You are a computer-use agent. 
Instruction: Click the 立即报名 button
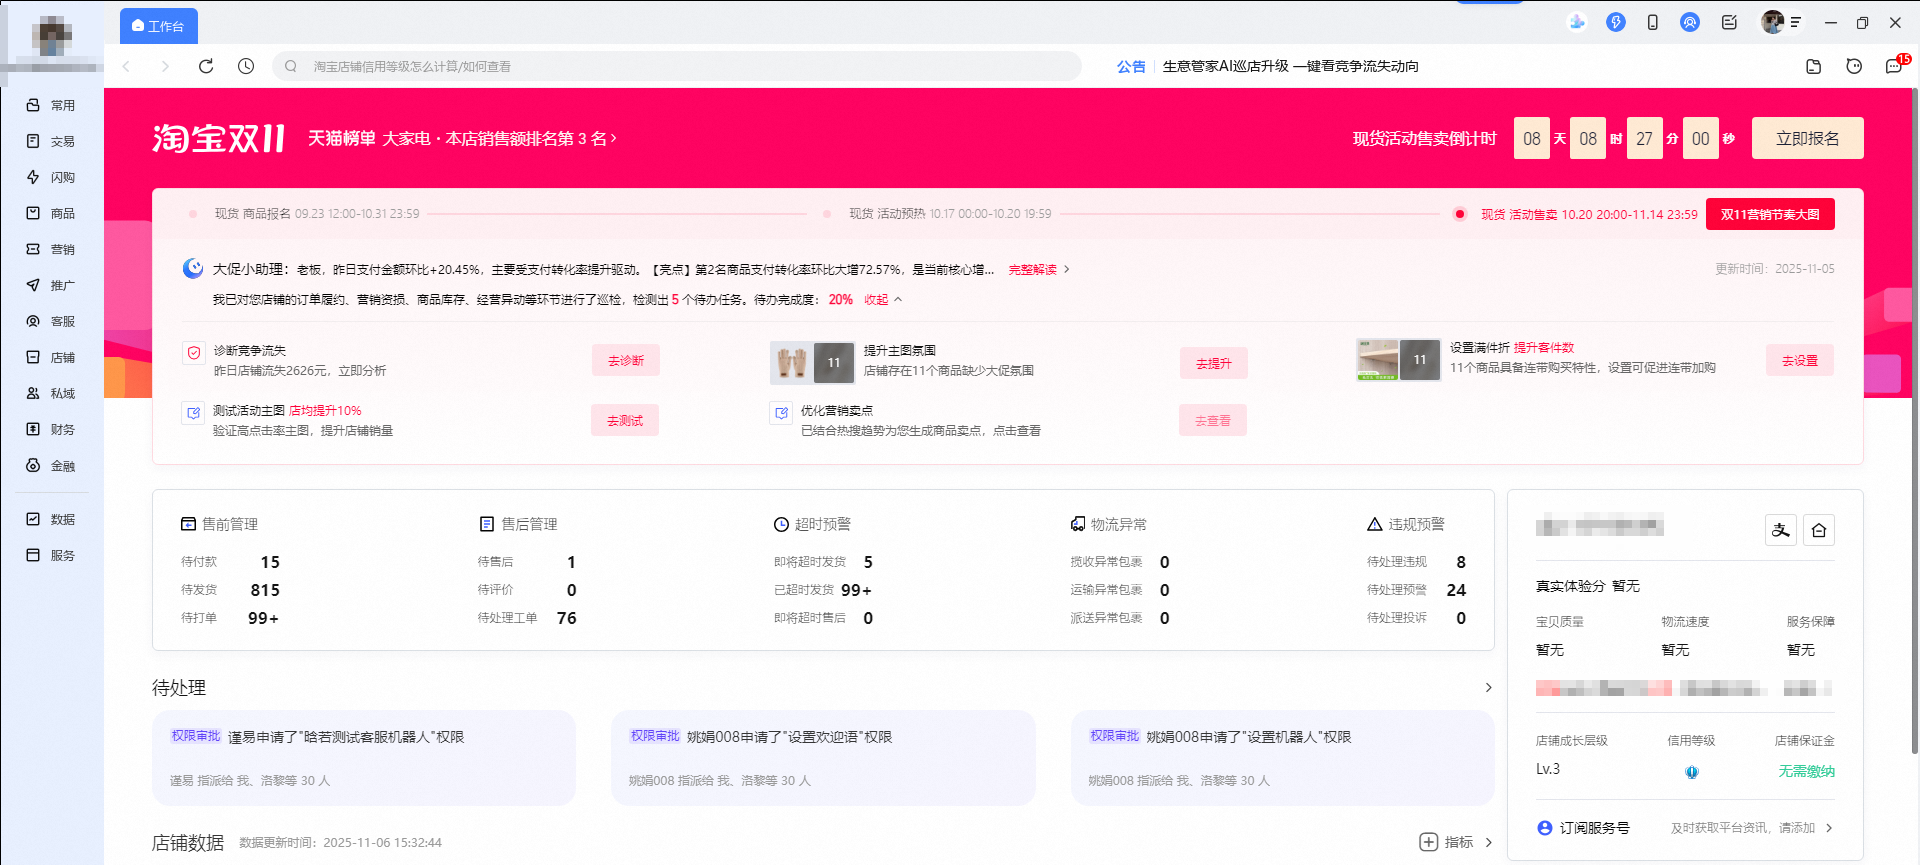coord(1807,138)
